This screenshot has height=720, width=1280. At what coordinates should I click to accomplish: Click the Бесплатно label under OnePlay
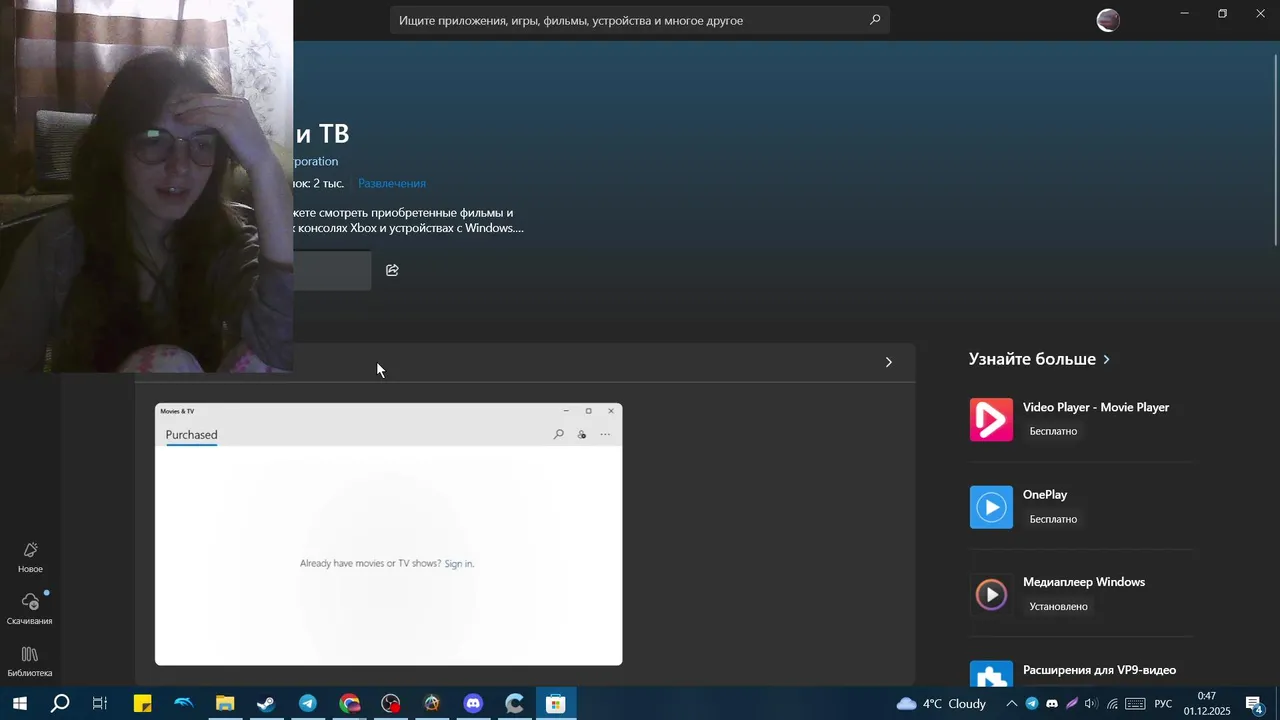pyautogui.click(x=1053, y=519)
